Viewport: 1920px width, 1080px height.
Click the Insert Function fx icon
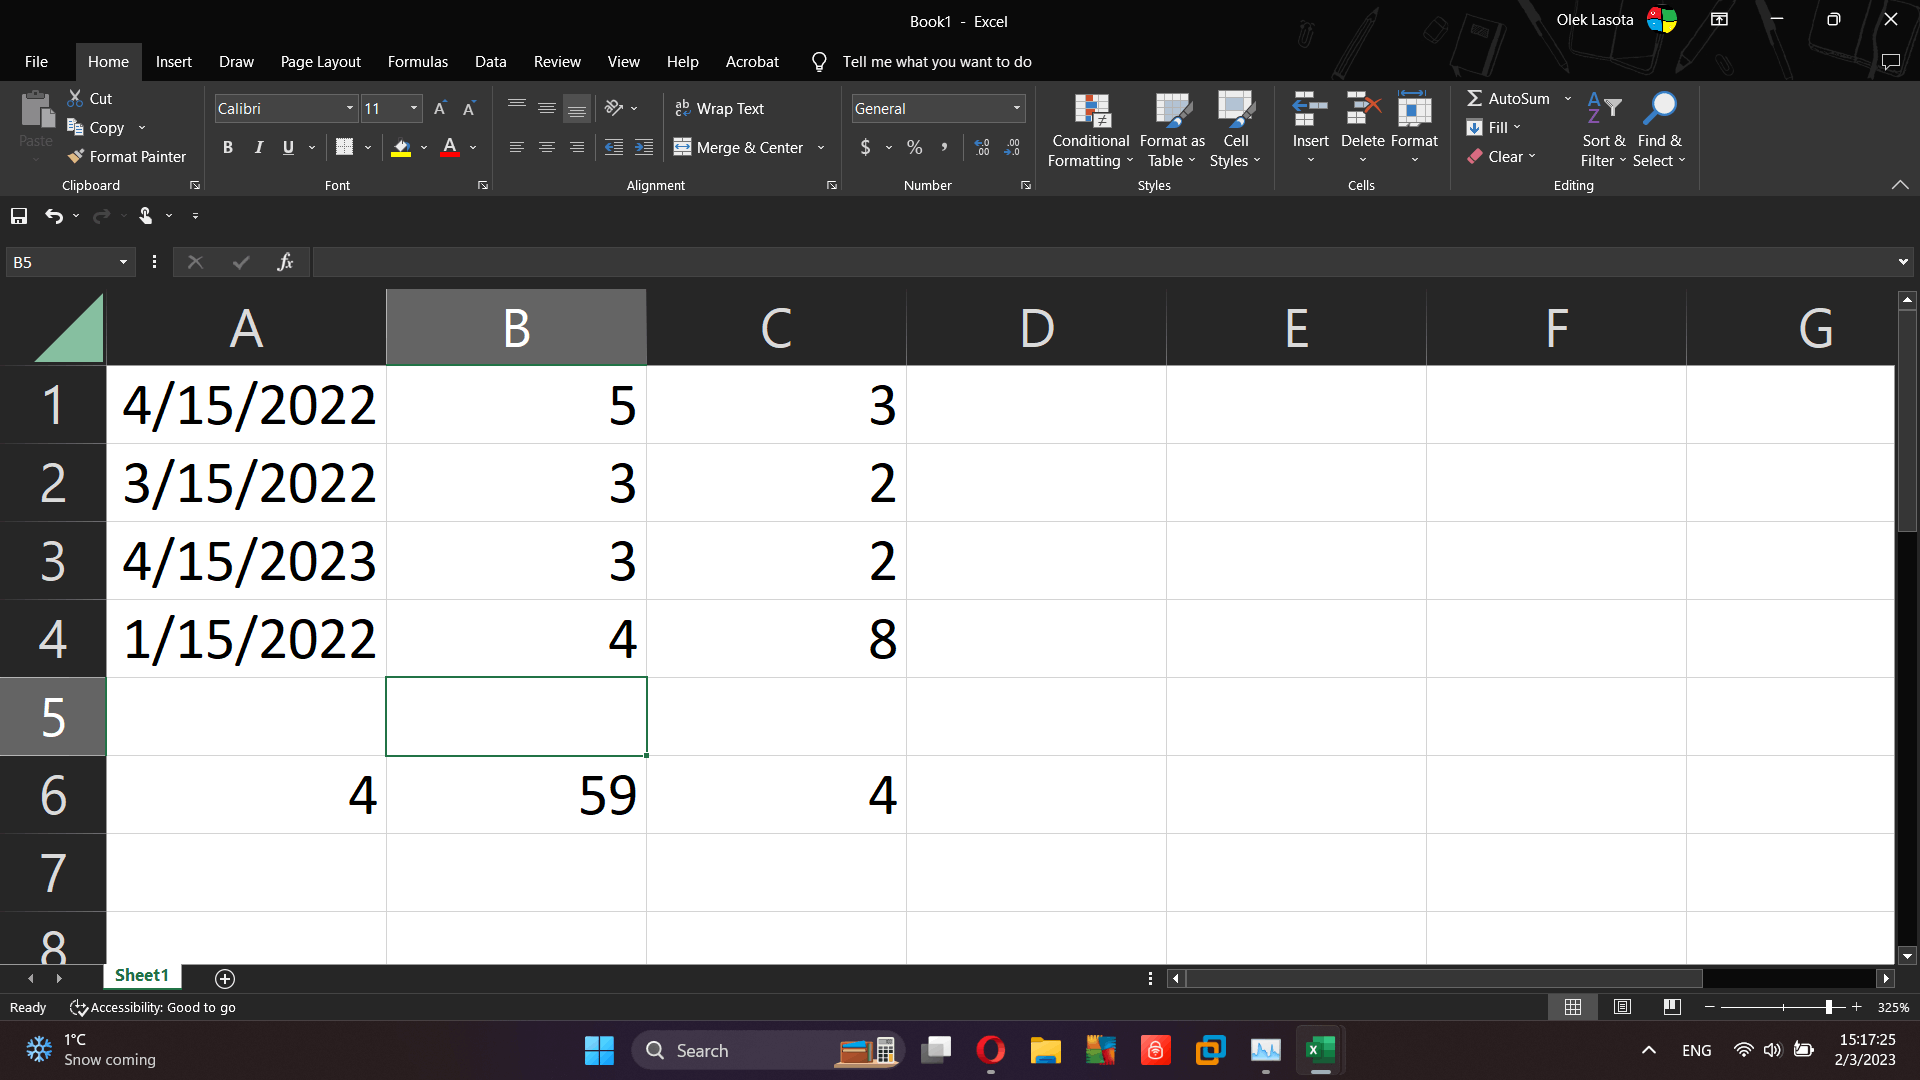click(x=285, y=262)
